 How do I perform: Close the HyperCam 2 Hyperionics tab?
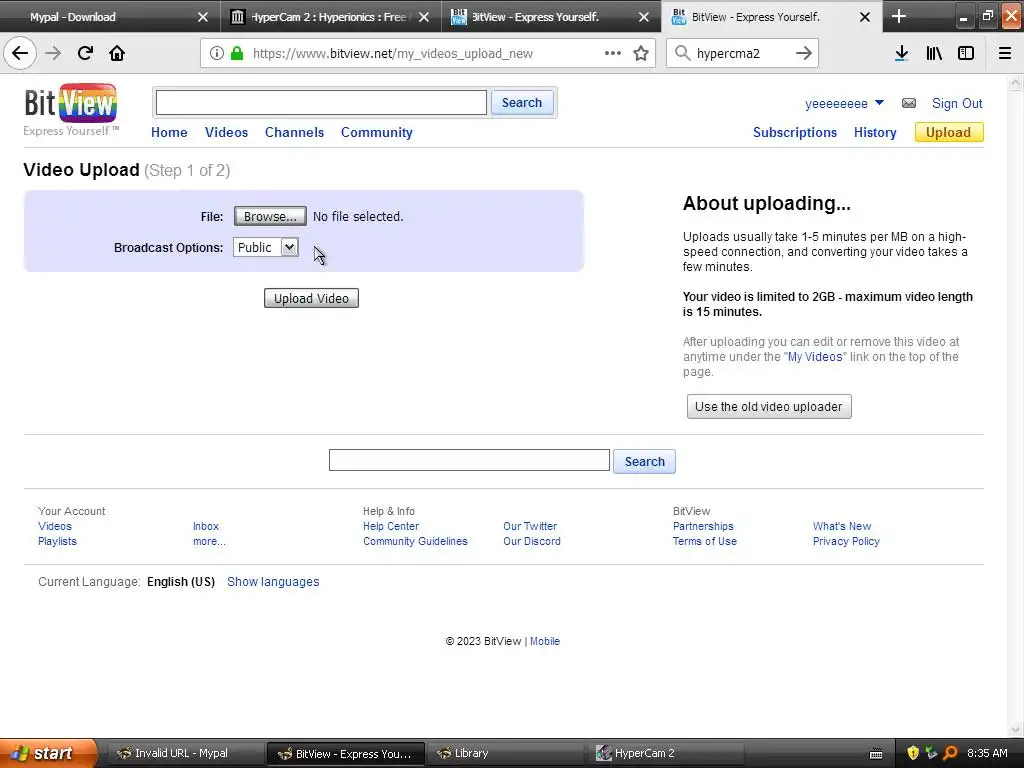[x=424, y=17]
